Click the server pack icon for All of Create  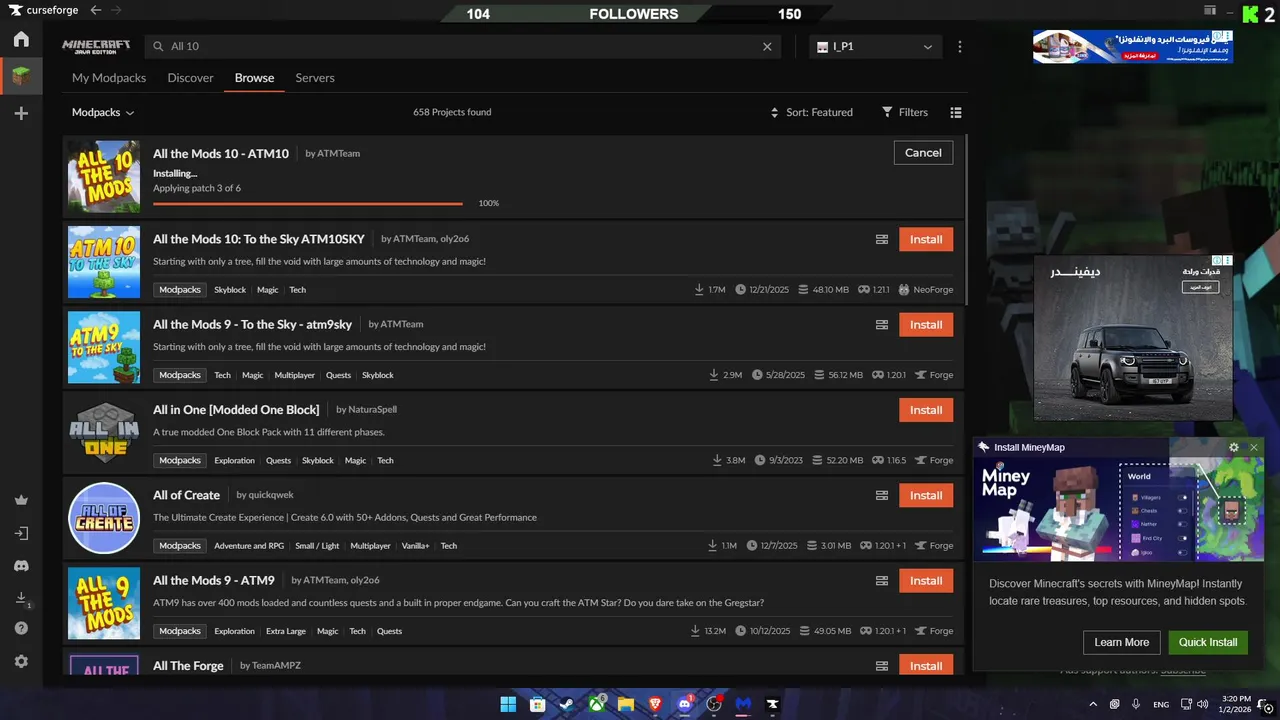[882, 496]
